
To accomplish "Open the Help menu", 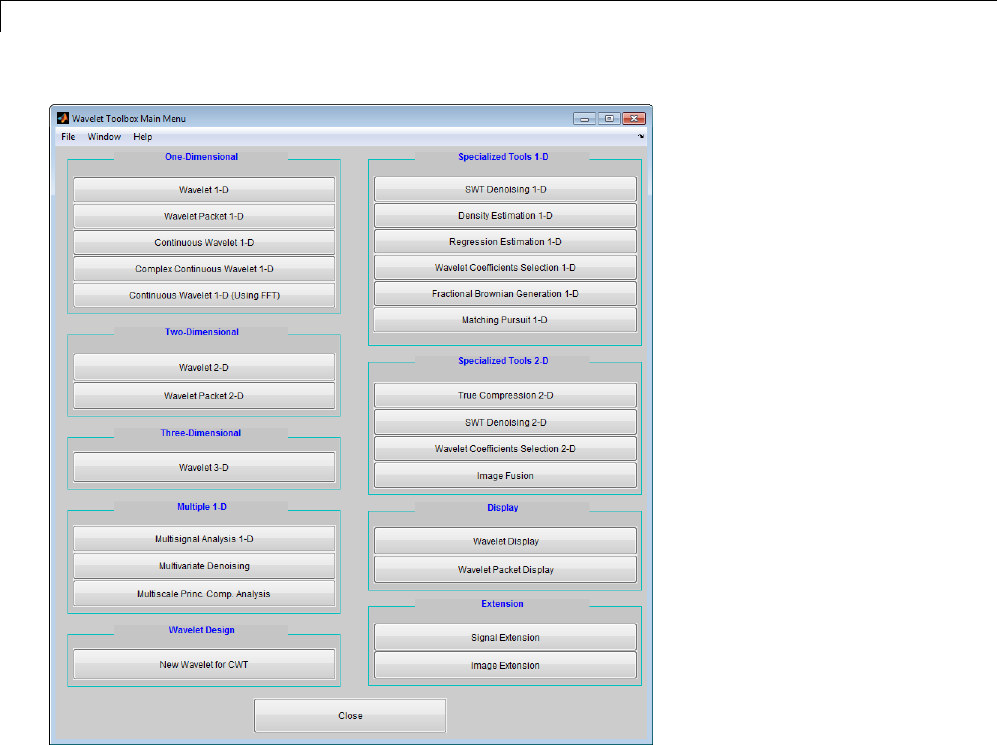I will click(142, 137).
